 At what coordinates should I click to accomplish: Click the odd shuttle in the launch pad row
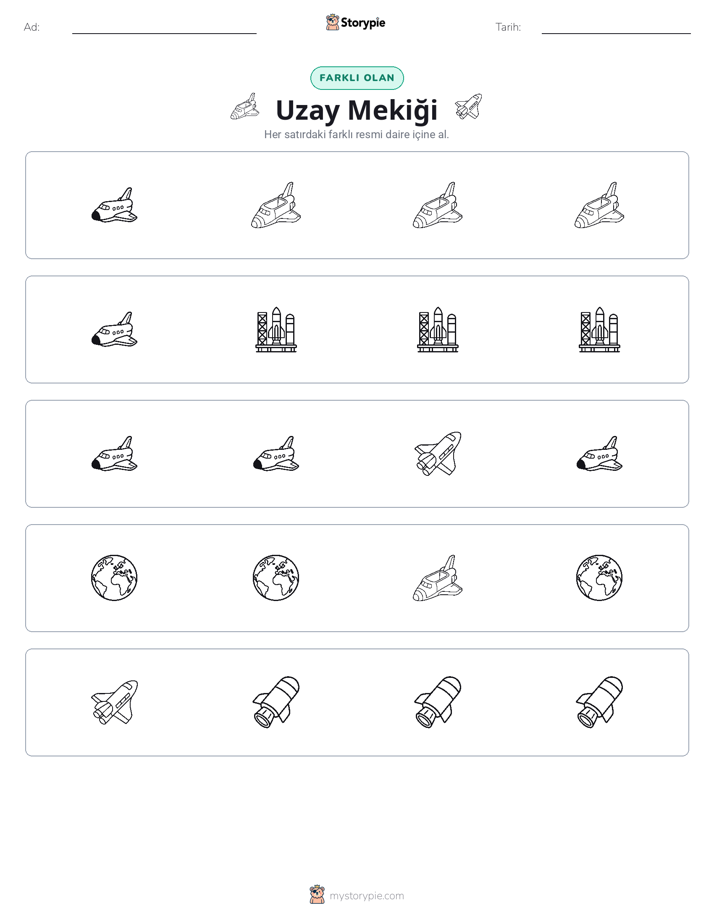pyautogui.click(x=114, y=329)
